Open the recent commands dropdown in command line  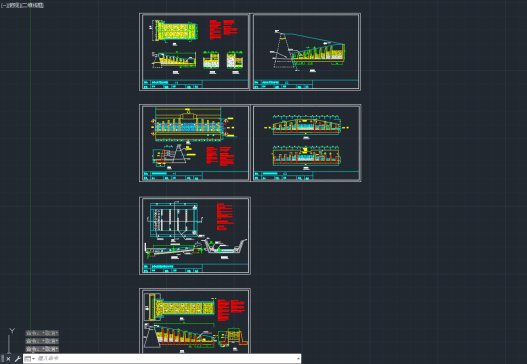coord(30,359)
